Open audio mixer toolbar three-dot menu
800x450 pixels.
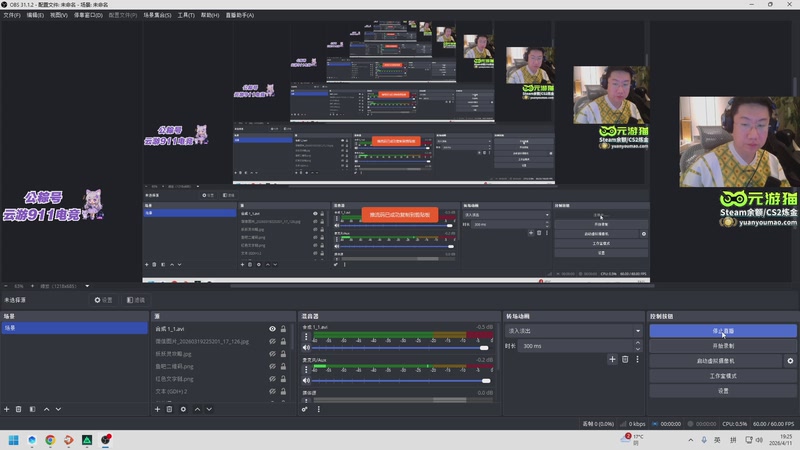pyautogui.click(x=319, y=409)
